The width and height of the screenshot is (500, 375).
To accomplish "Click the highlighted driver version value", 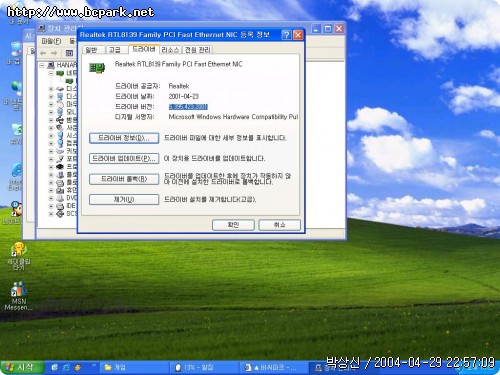I will pos(188,107).
